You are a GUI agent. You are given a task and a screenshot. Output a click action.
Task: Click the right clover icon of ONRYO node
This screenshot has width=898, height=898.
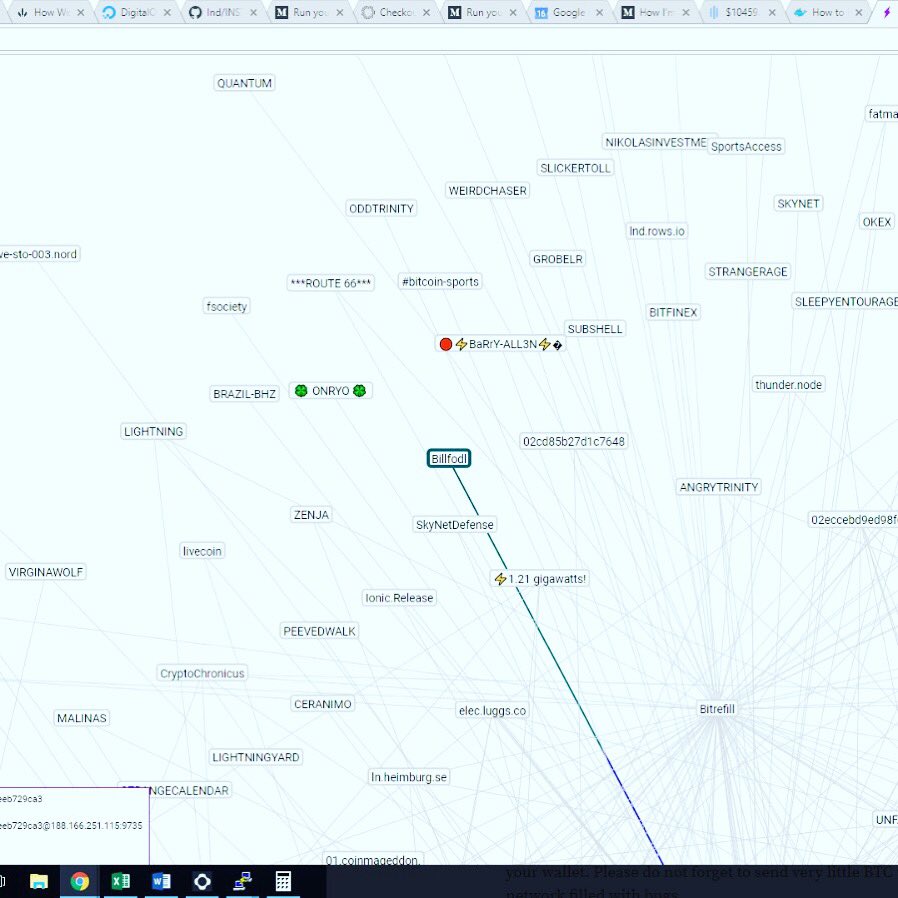[360, 391]
